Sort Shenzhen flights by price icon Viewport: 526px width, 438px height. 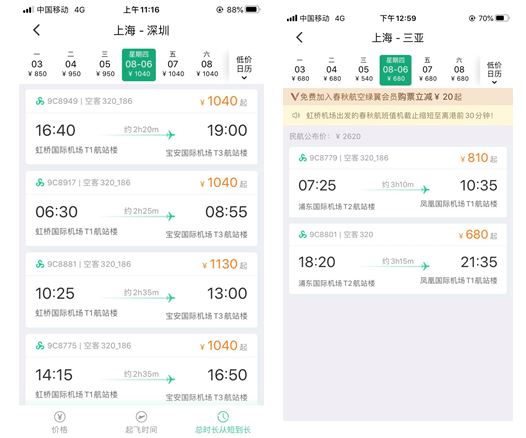(x=60, y=417)
